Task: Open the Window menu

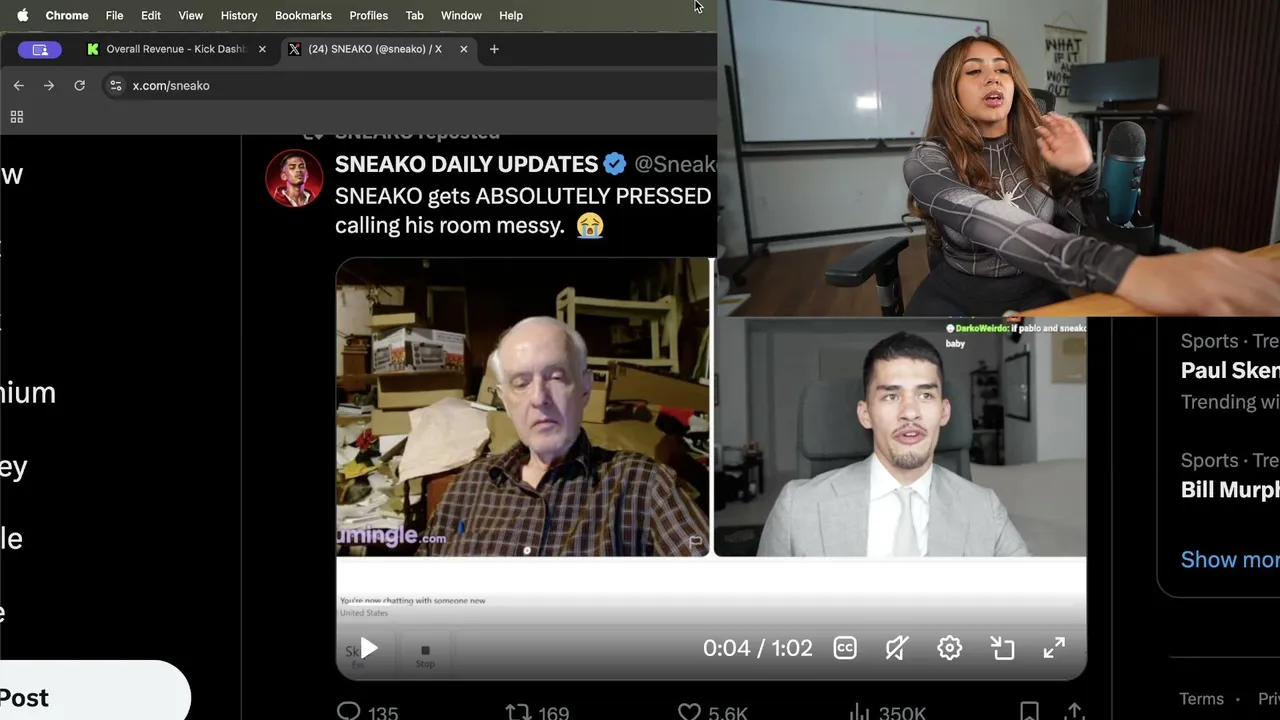Action: [461, 15]
